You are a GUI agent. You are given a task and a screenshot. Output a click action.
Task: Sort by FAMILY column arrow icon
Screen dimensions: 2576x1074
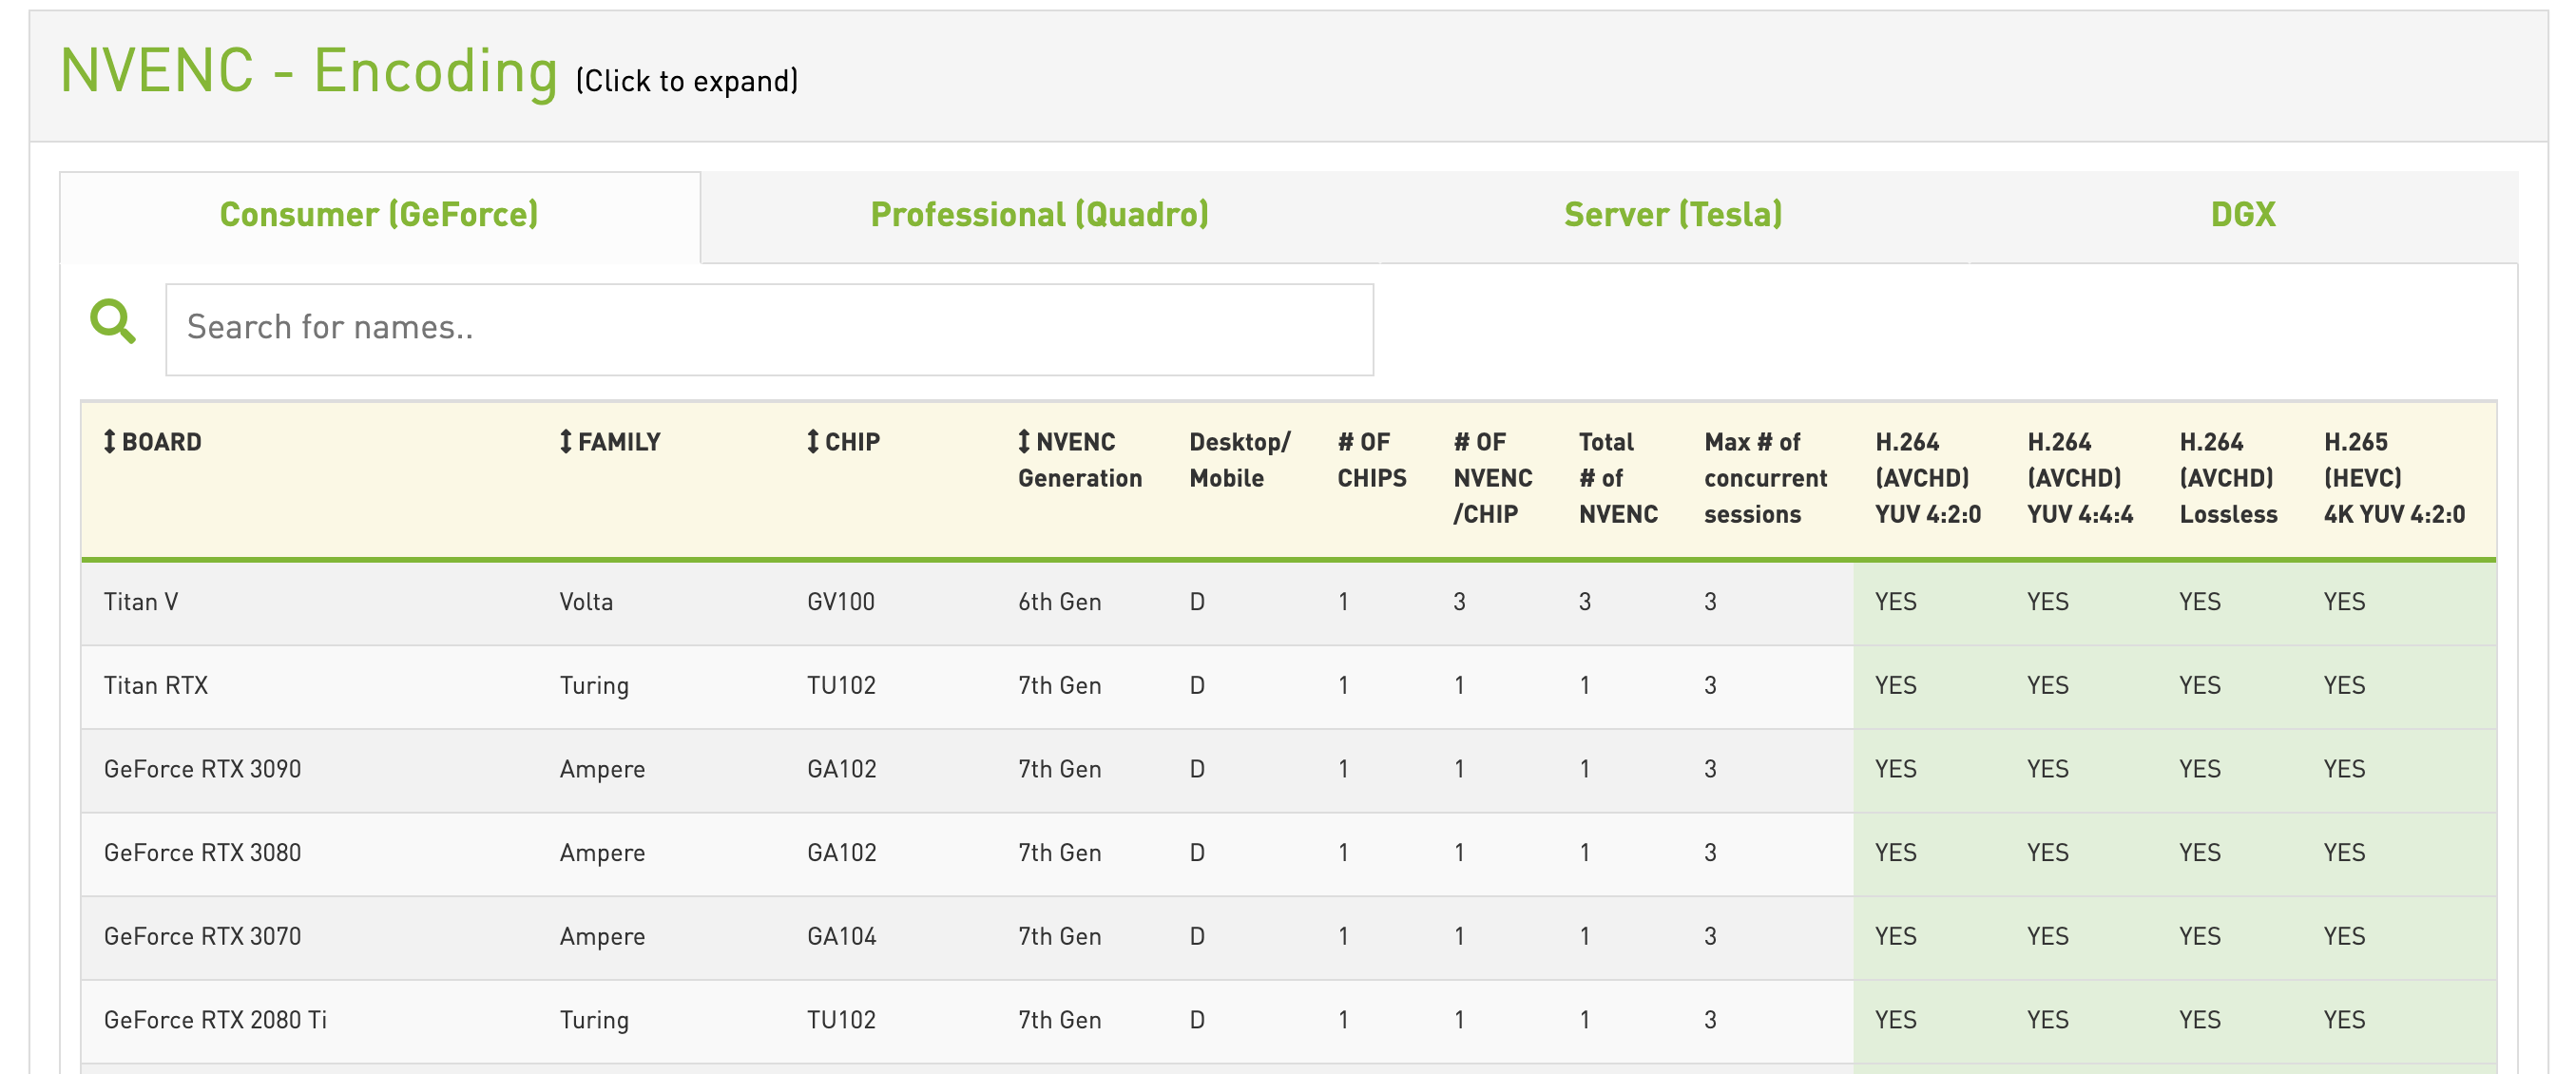point(566,441)
